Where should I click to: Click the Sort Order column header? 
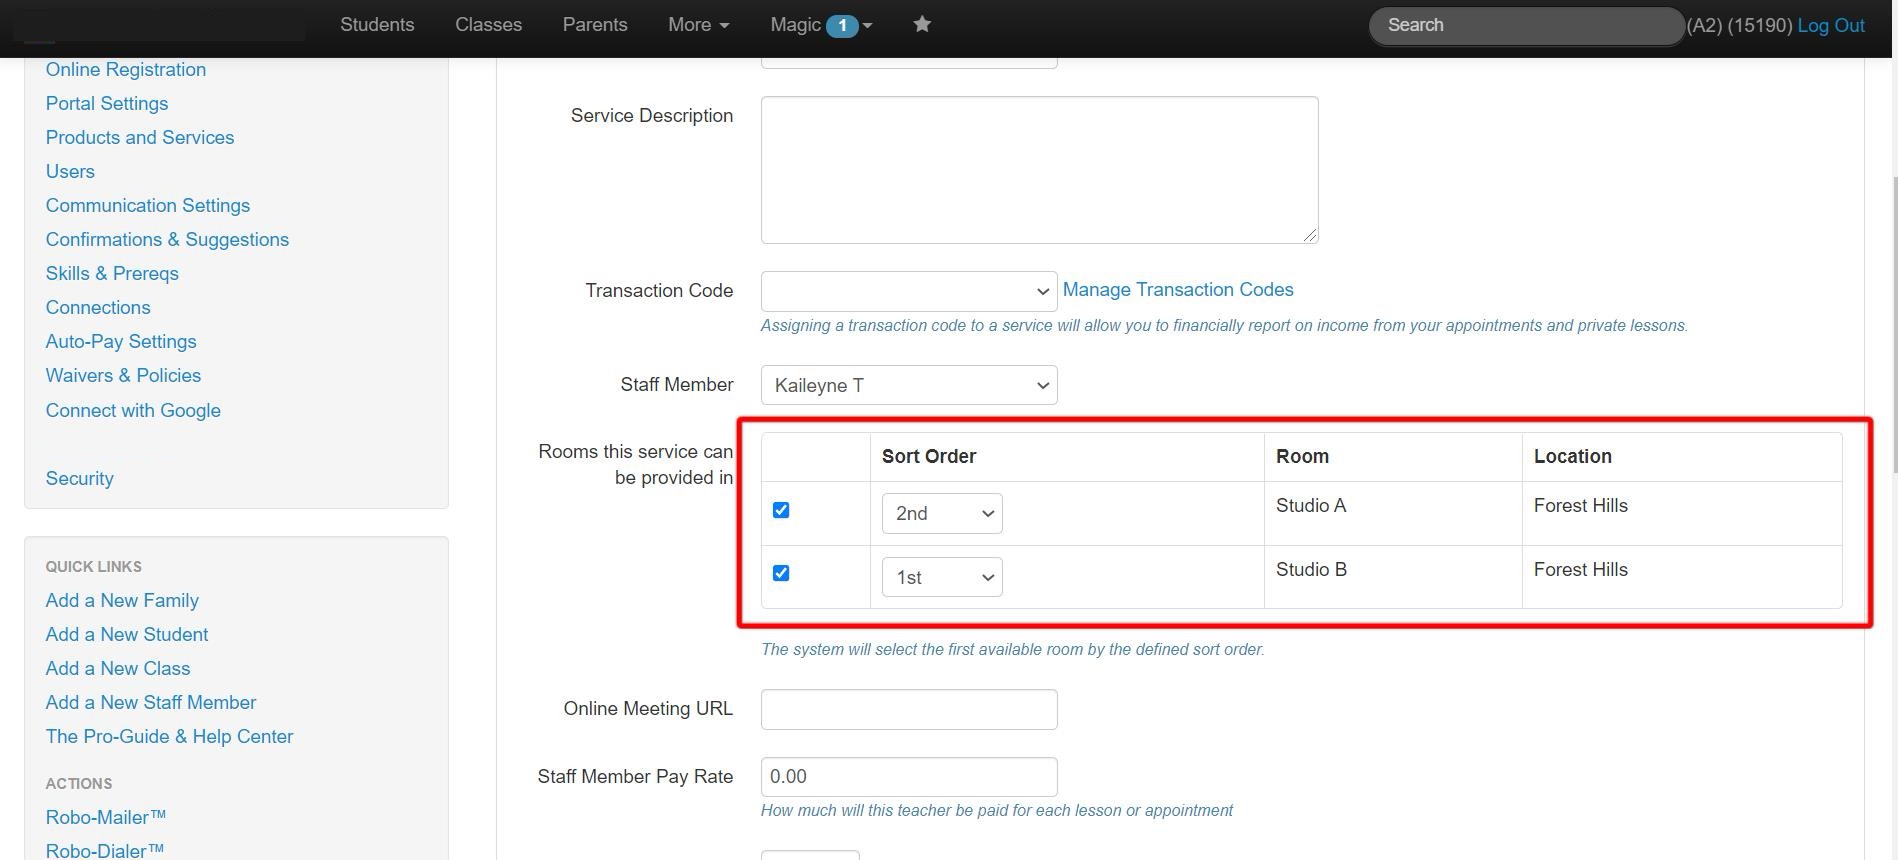coord(929,456)
